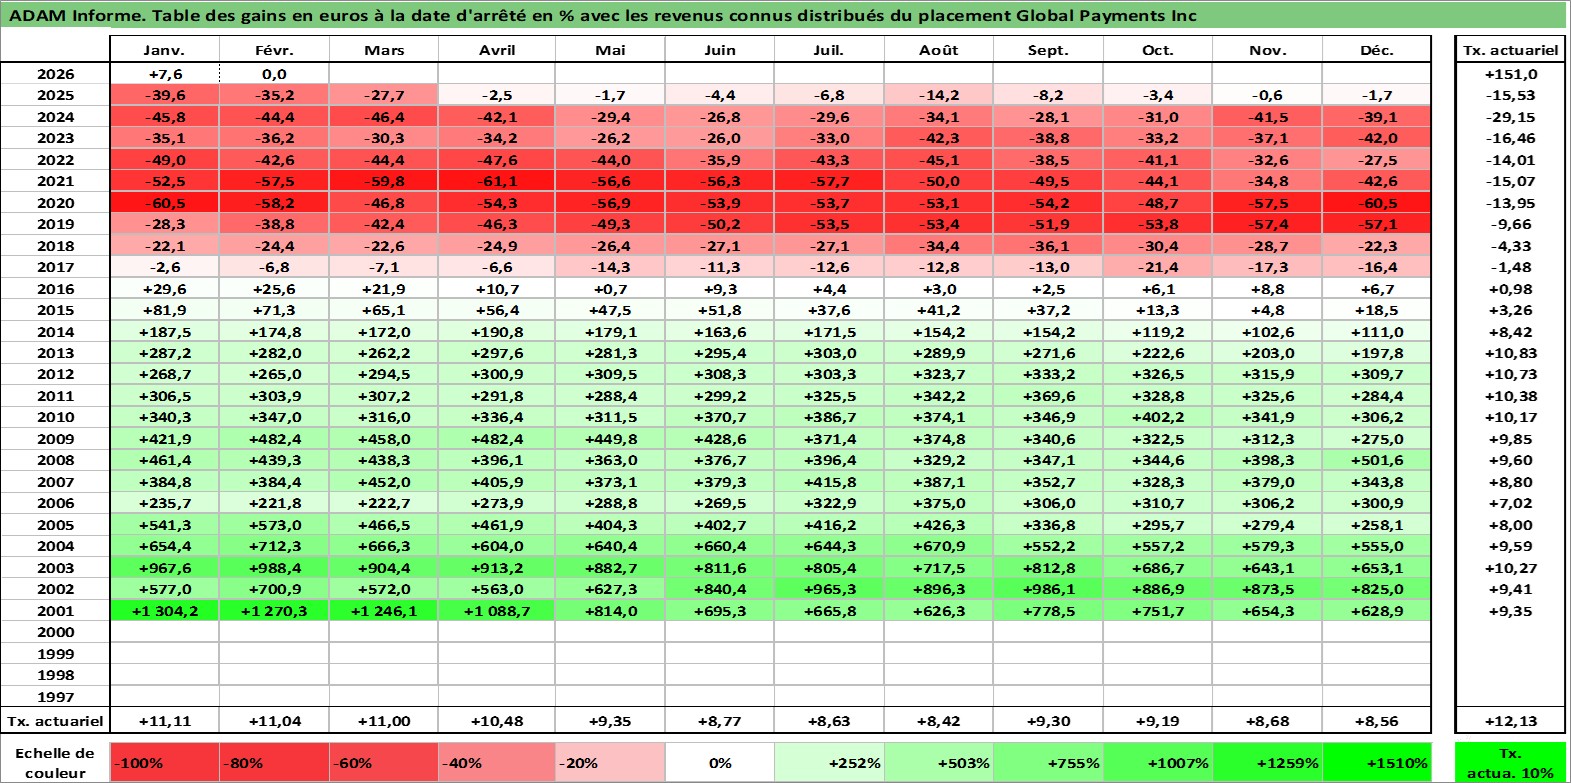
Task: Click the '+151,0' actuarial rate for 2026
Action: click(1510, 74)
